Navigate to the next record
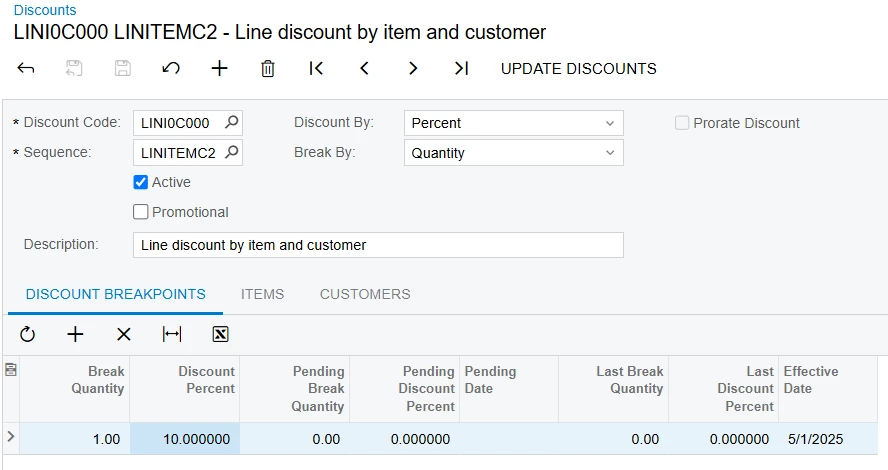888x470 pixels. click(413, 69)
